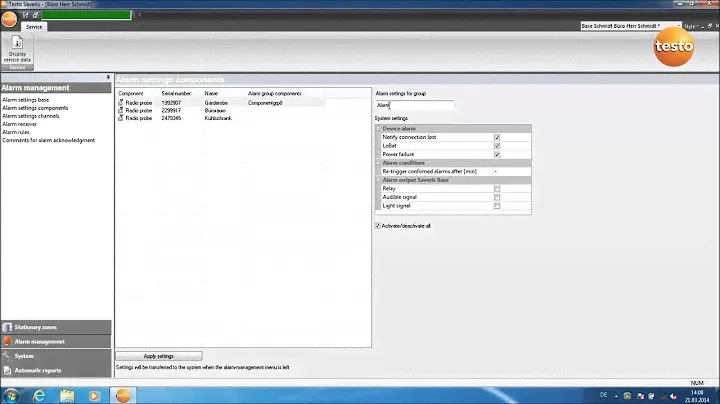Select the Garderobe radio probe row icon

pos(121,102)
